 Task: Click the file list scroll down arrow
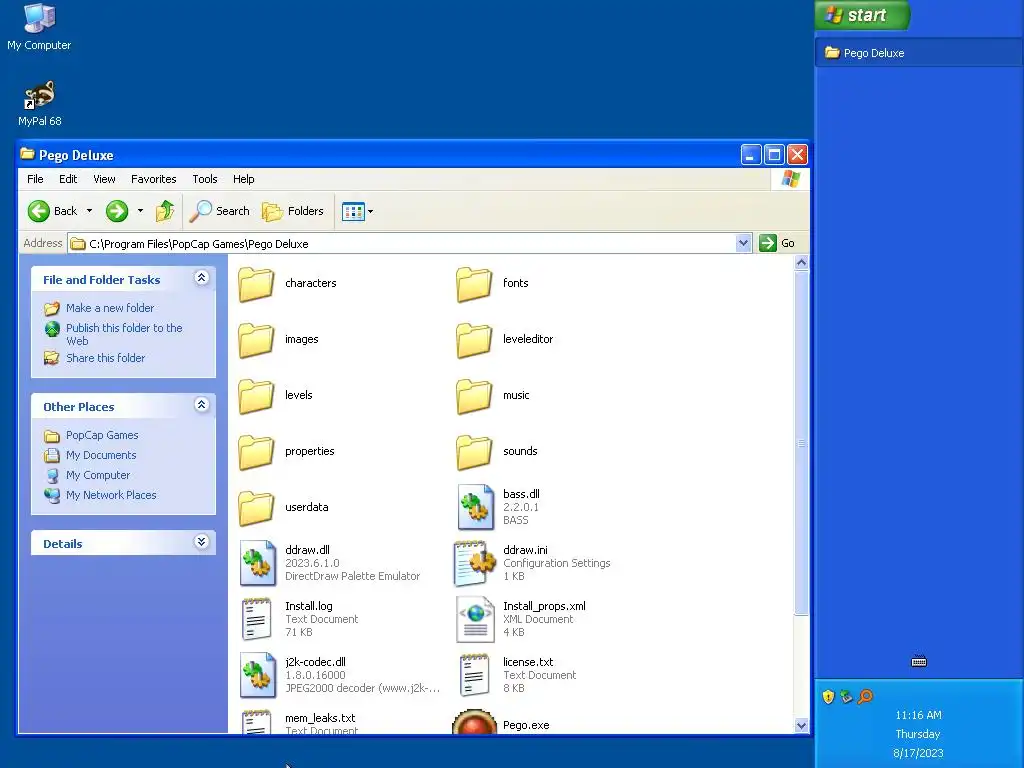(x=801, y=726)
